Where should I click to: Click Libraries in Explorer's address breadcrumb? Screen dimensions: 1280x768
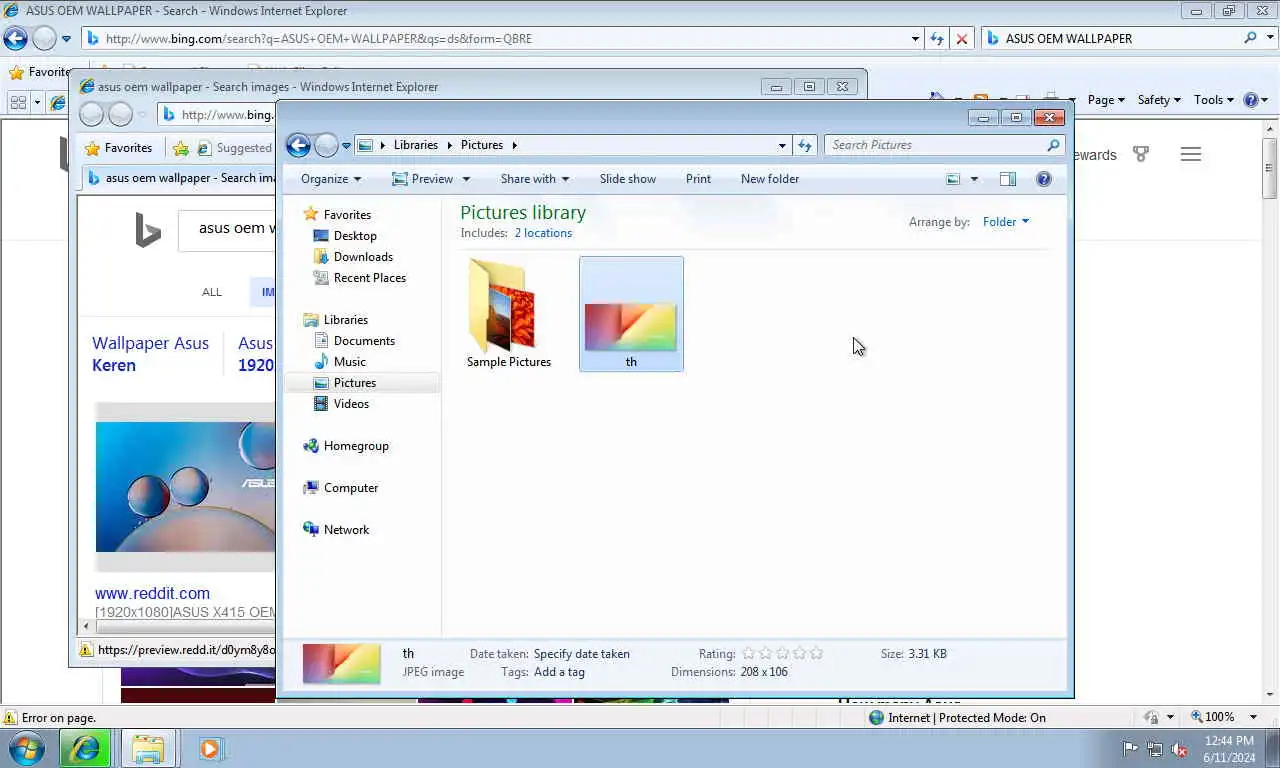(416, 145)
